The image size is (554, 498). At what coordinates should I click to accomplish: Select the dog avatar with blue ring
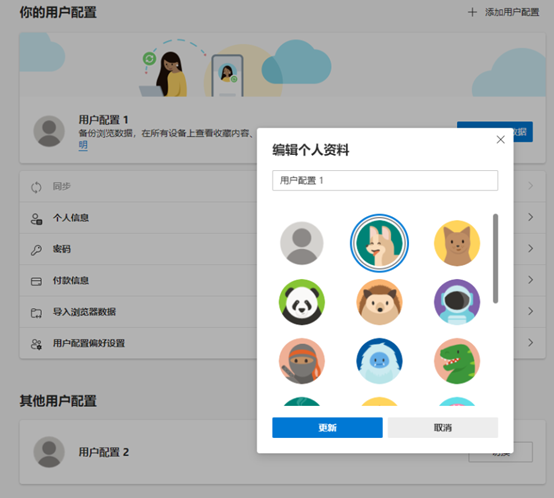(379, 243)
